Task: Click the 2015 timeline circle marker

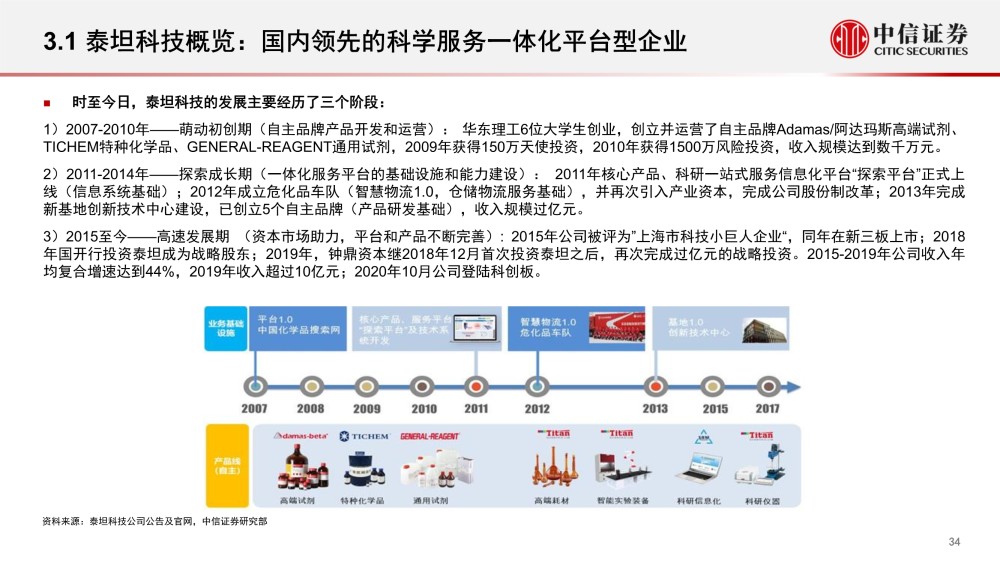Action: coord(712,386)
